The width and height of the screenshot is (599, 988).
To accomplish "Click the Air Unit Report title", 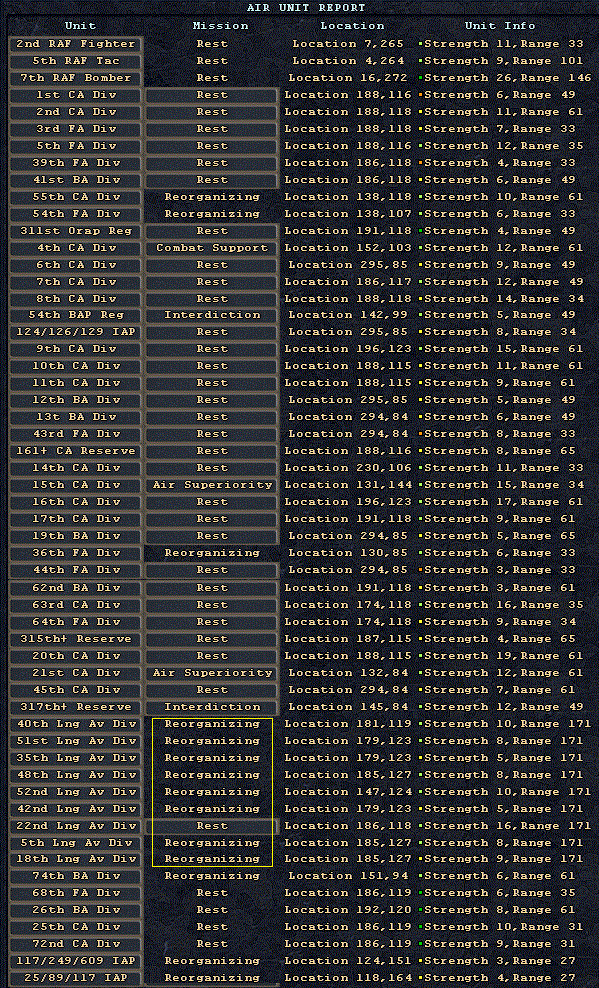I will coord(305,8).
